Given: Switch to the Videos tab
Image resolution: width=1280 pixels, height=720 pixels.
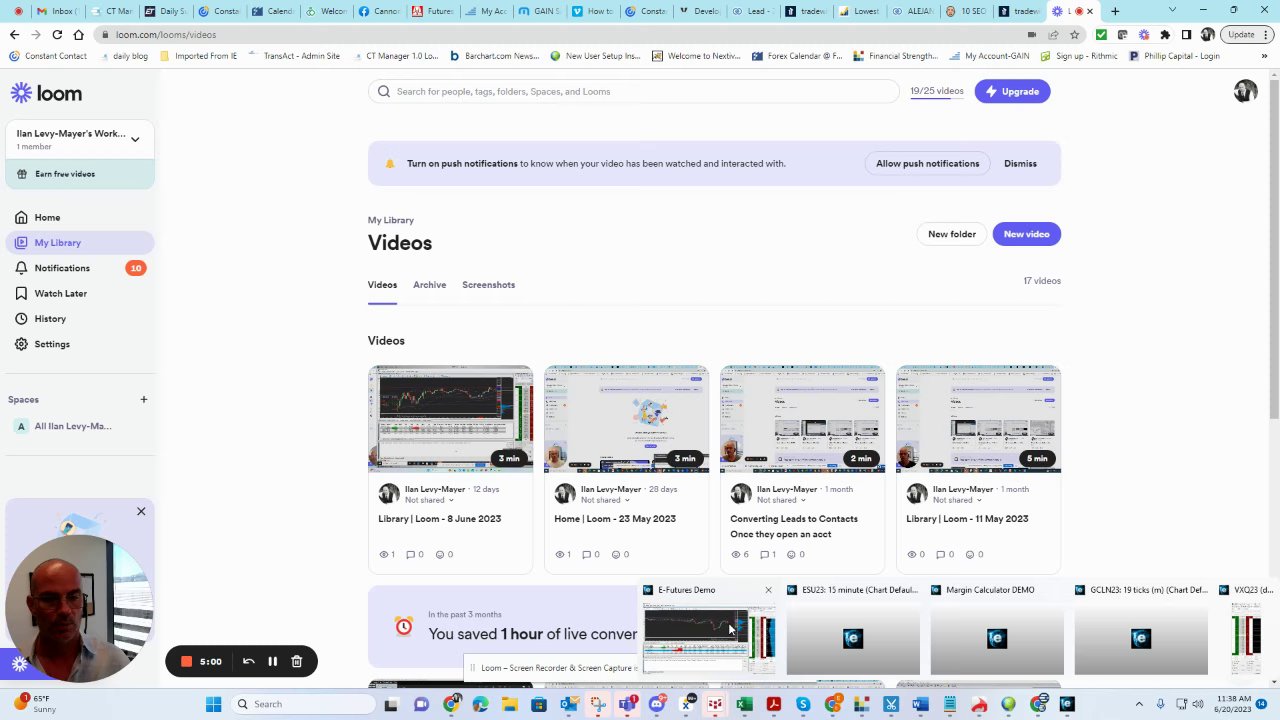Looking at the screenshot, I should point(382,285).
